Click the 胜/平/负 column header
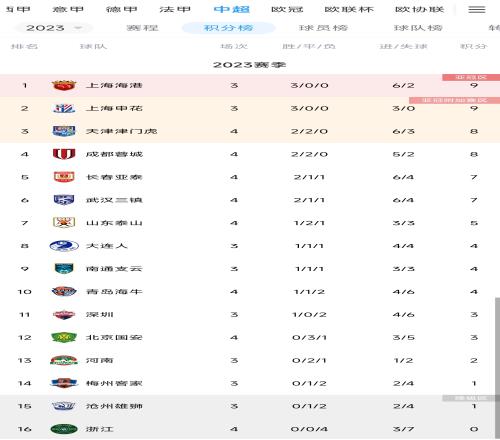500x440 pixels. point(309,46)
